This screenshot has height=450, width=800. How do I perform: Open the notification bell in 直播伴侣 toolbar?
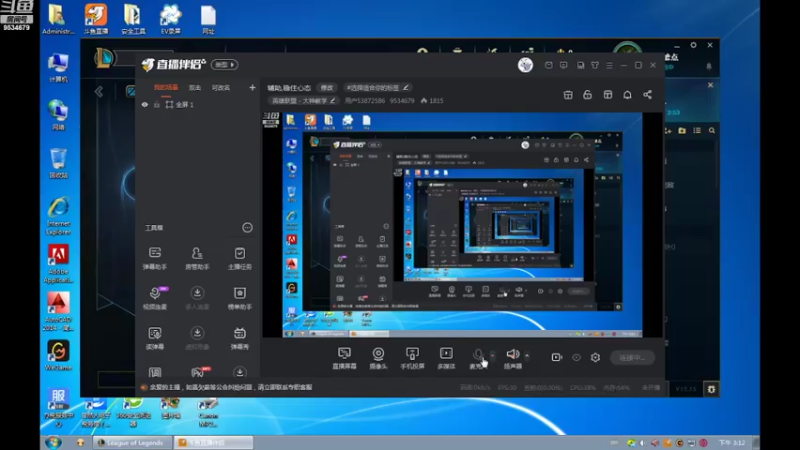[628, 95]
